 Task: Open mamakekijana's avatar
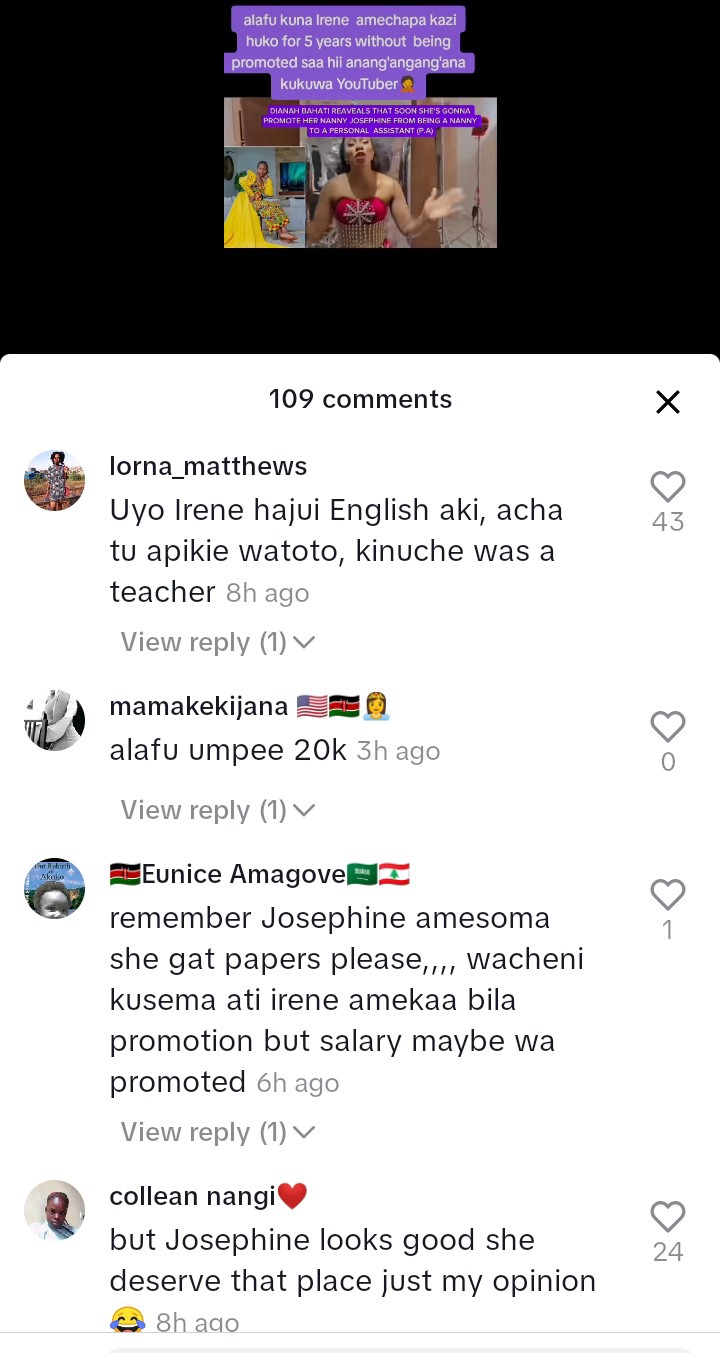[54, 720]
